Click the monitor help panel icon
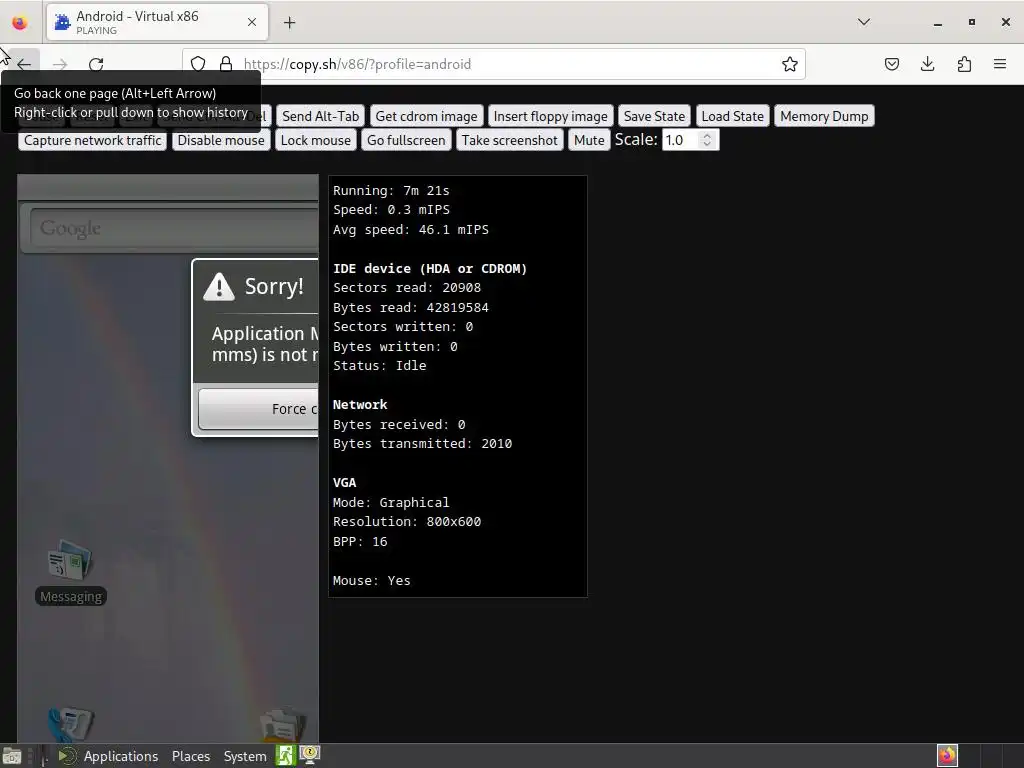This screenshot has width=1024, height=768. click(310, 755)
